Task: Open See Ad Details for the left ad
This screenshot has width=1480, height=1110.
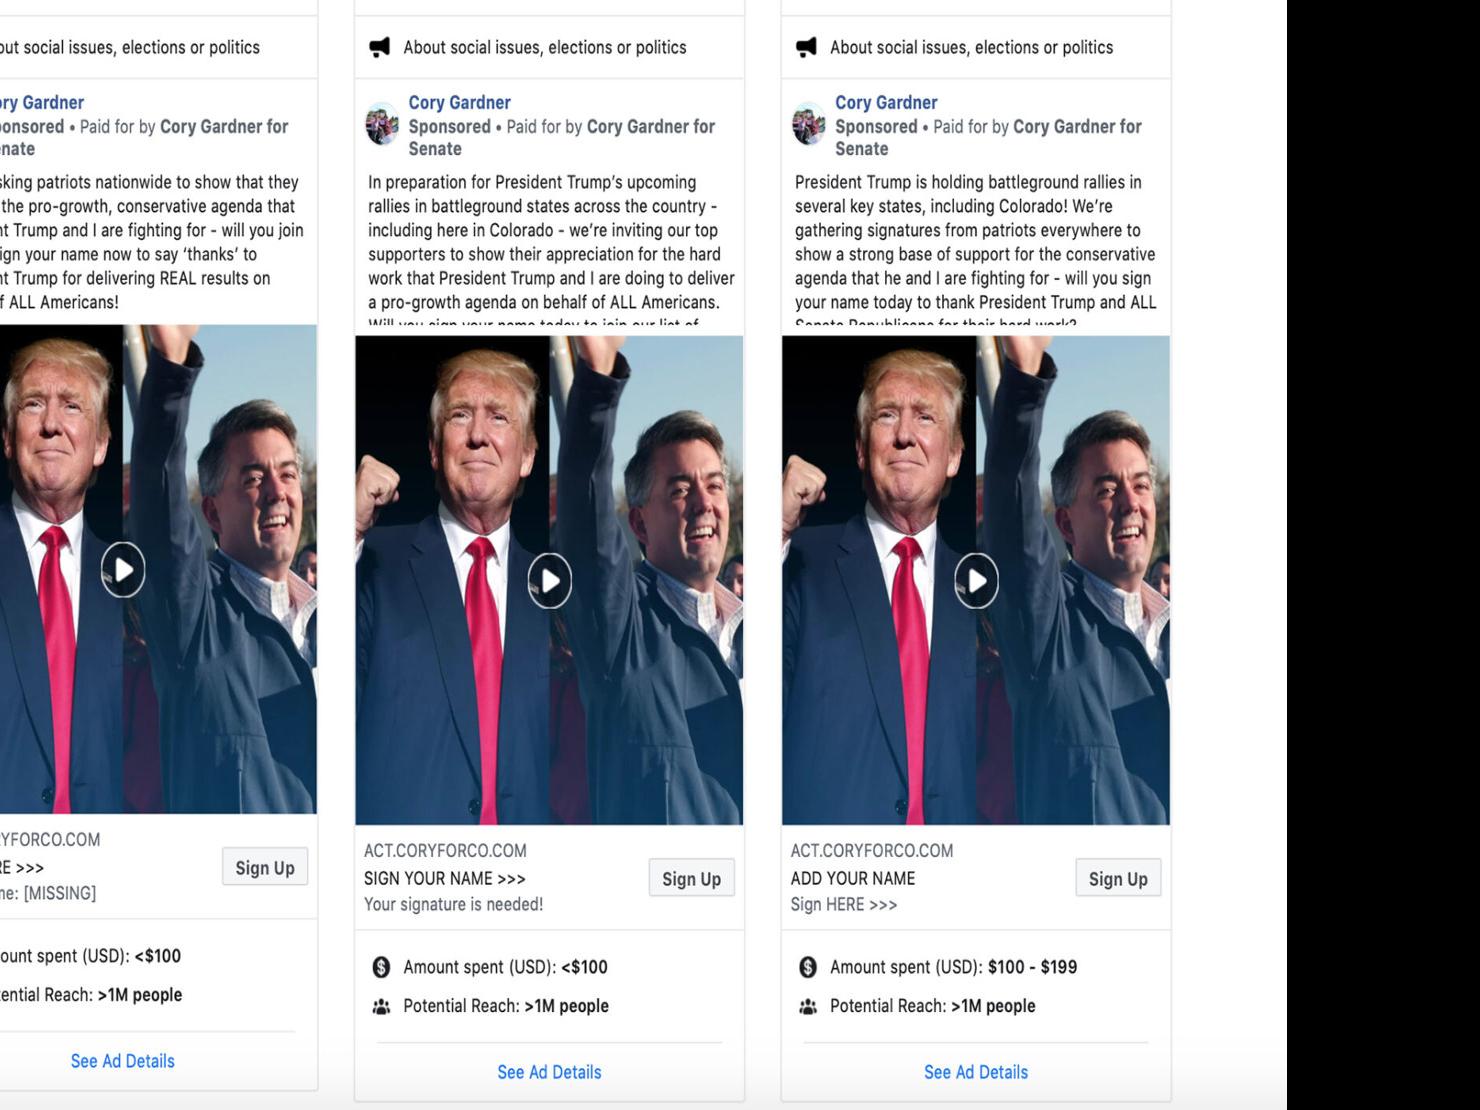Action: pyautogui.click(x=122, y=1061)
